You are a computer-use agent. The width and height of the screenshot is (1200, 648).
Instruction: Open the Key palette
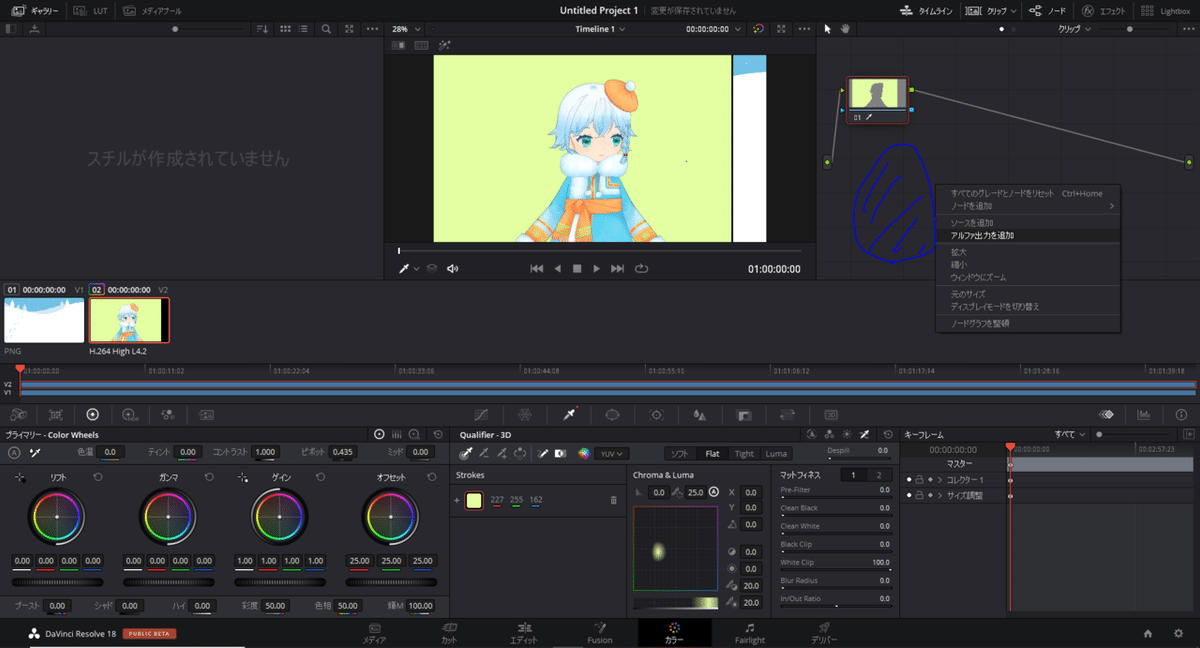tap(744, 414)
